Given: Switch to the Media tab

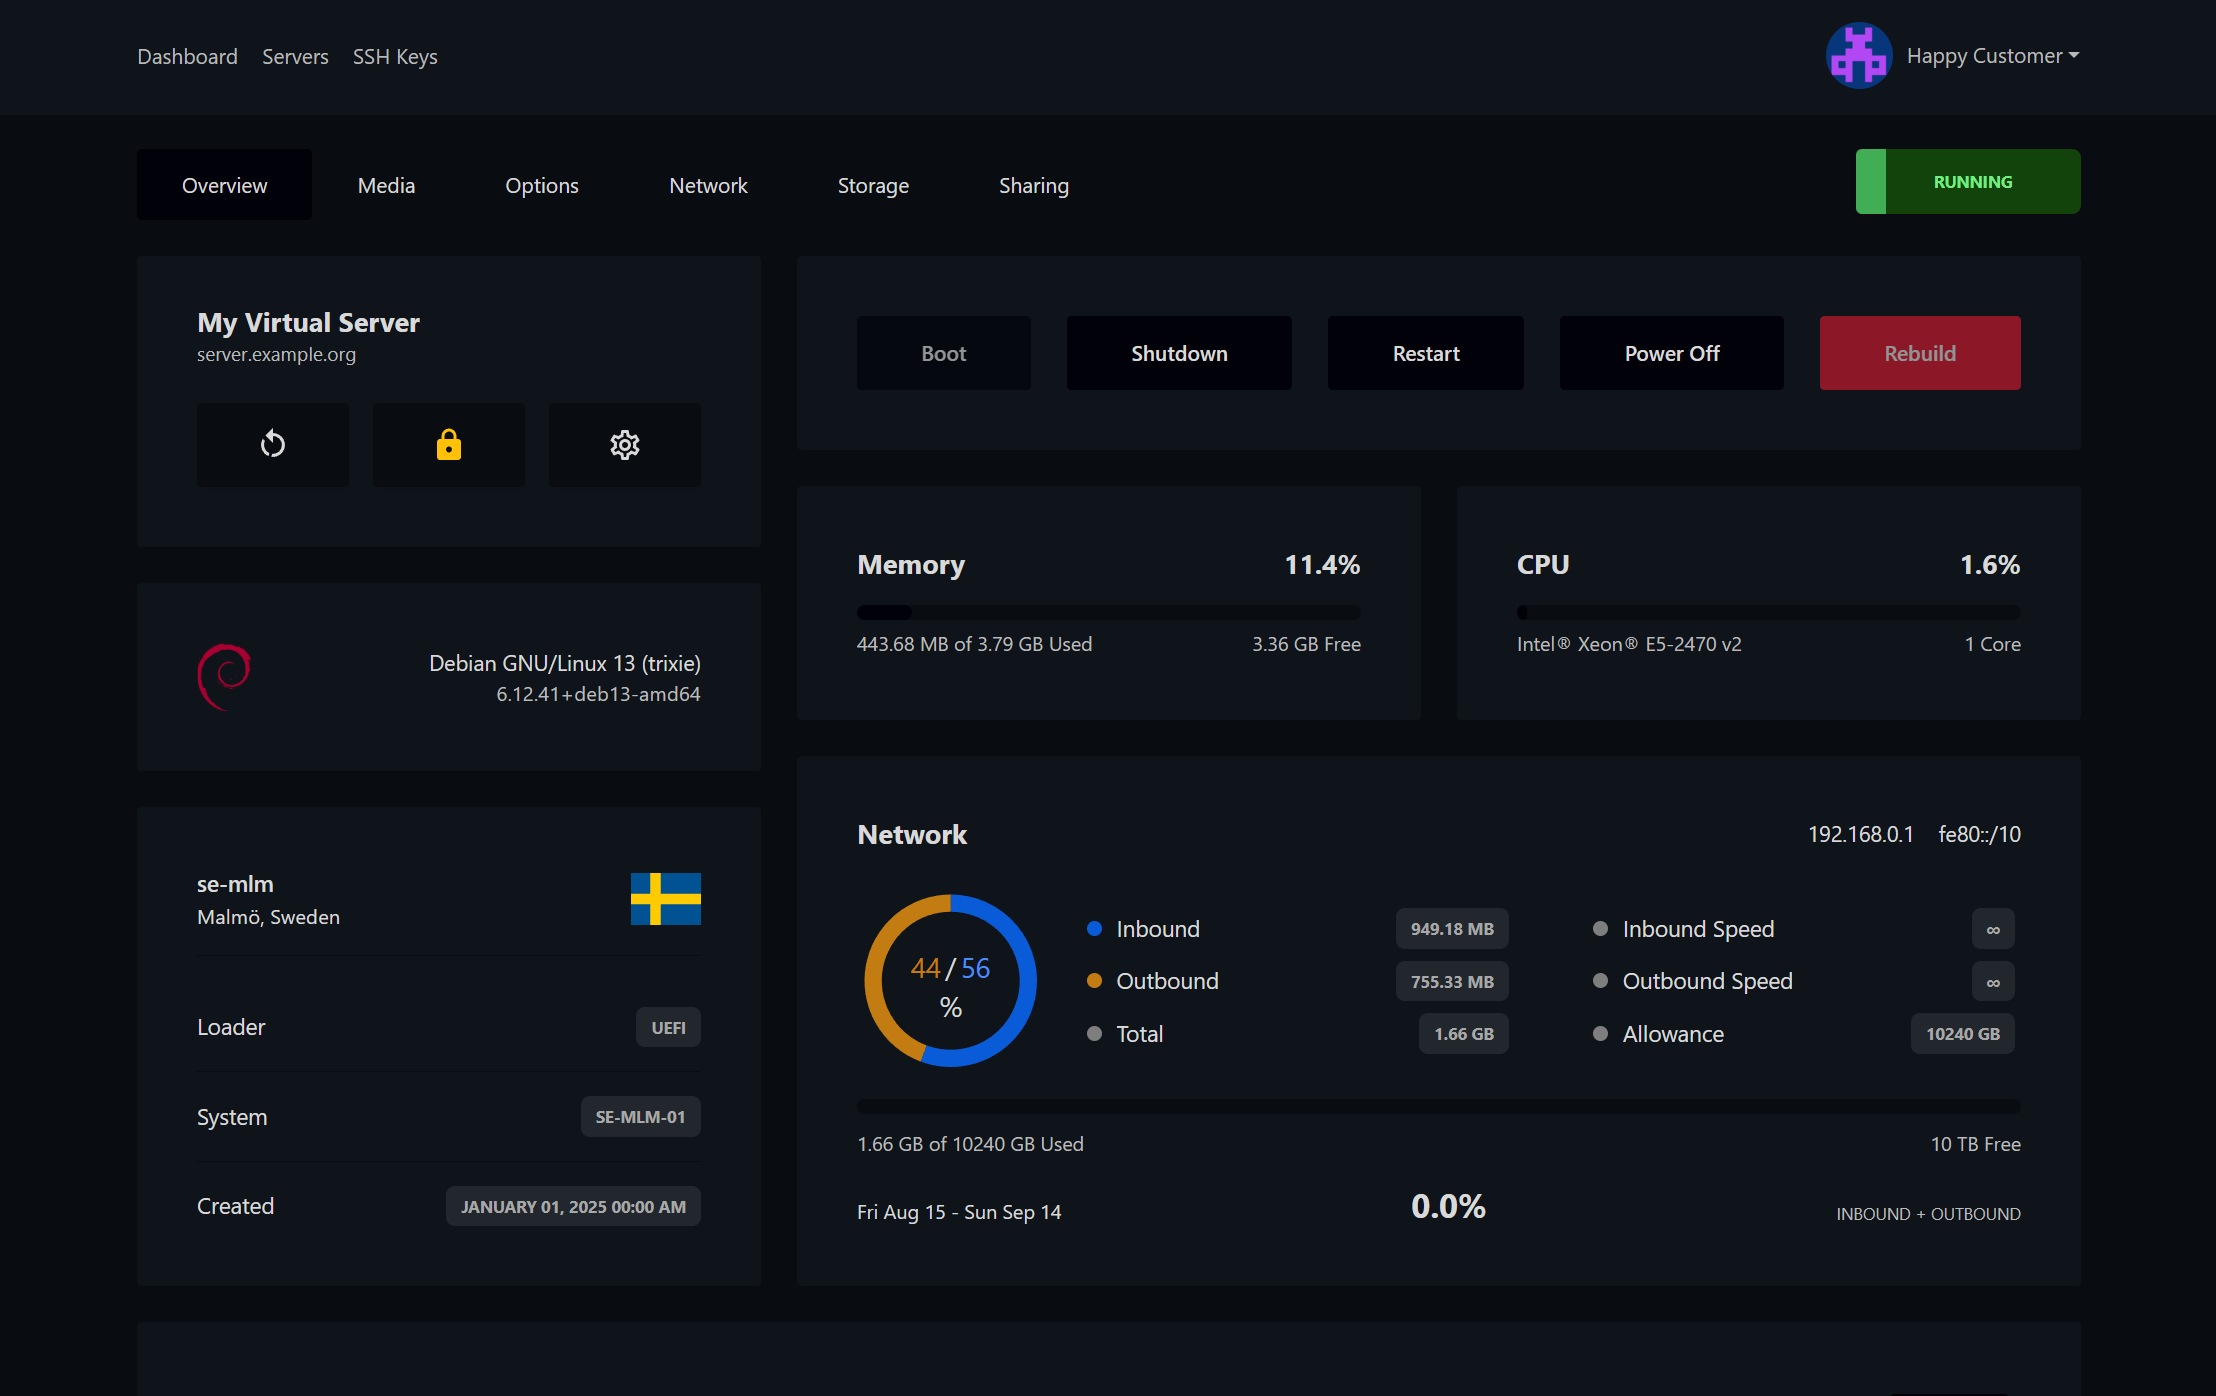Looking at the screenshot, I should 386,185.
